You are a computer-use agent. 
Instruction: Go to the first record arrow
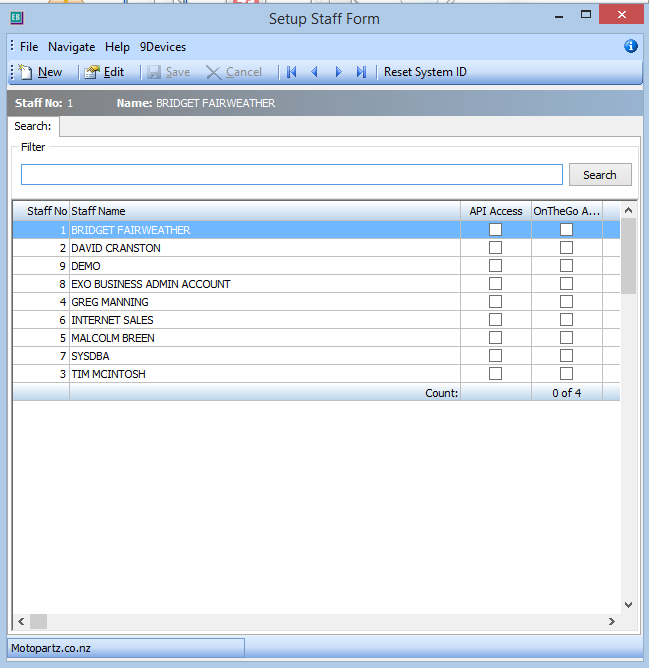[291, 72]
